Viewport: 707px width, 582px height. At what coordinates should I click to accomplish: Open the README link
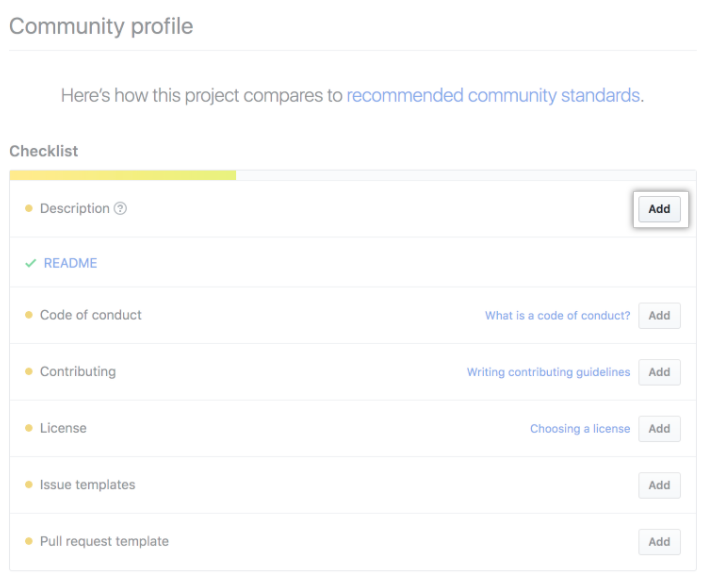tap(70, 264)
